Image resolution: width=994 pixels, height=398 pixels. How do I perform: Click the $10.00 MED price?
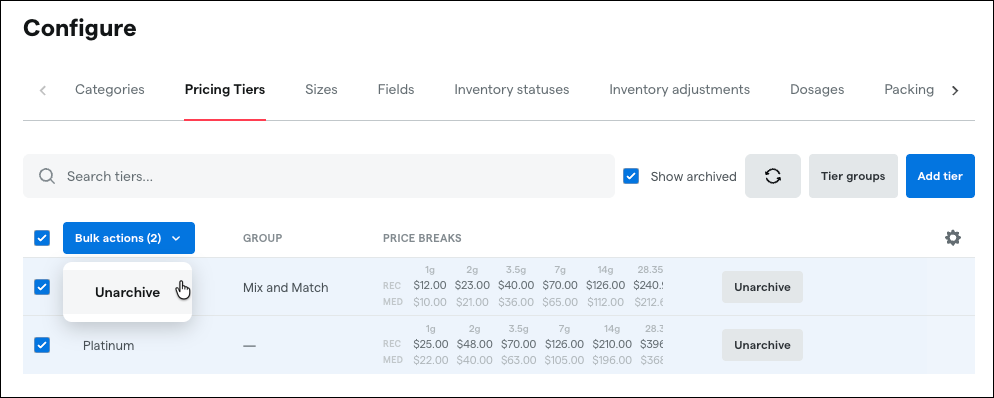[430, 302]
